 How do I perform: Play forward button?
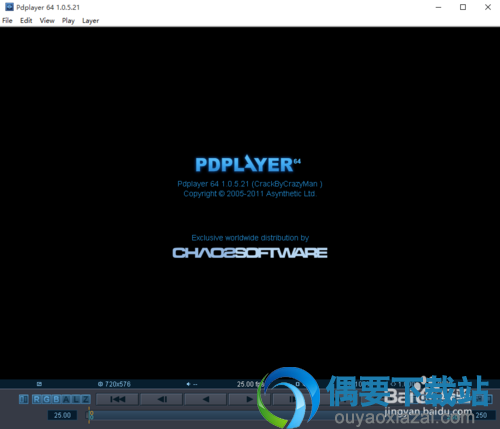coord(250,399)
